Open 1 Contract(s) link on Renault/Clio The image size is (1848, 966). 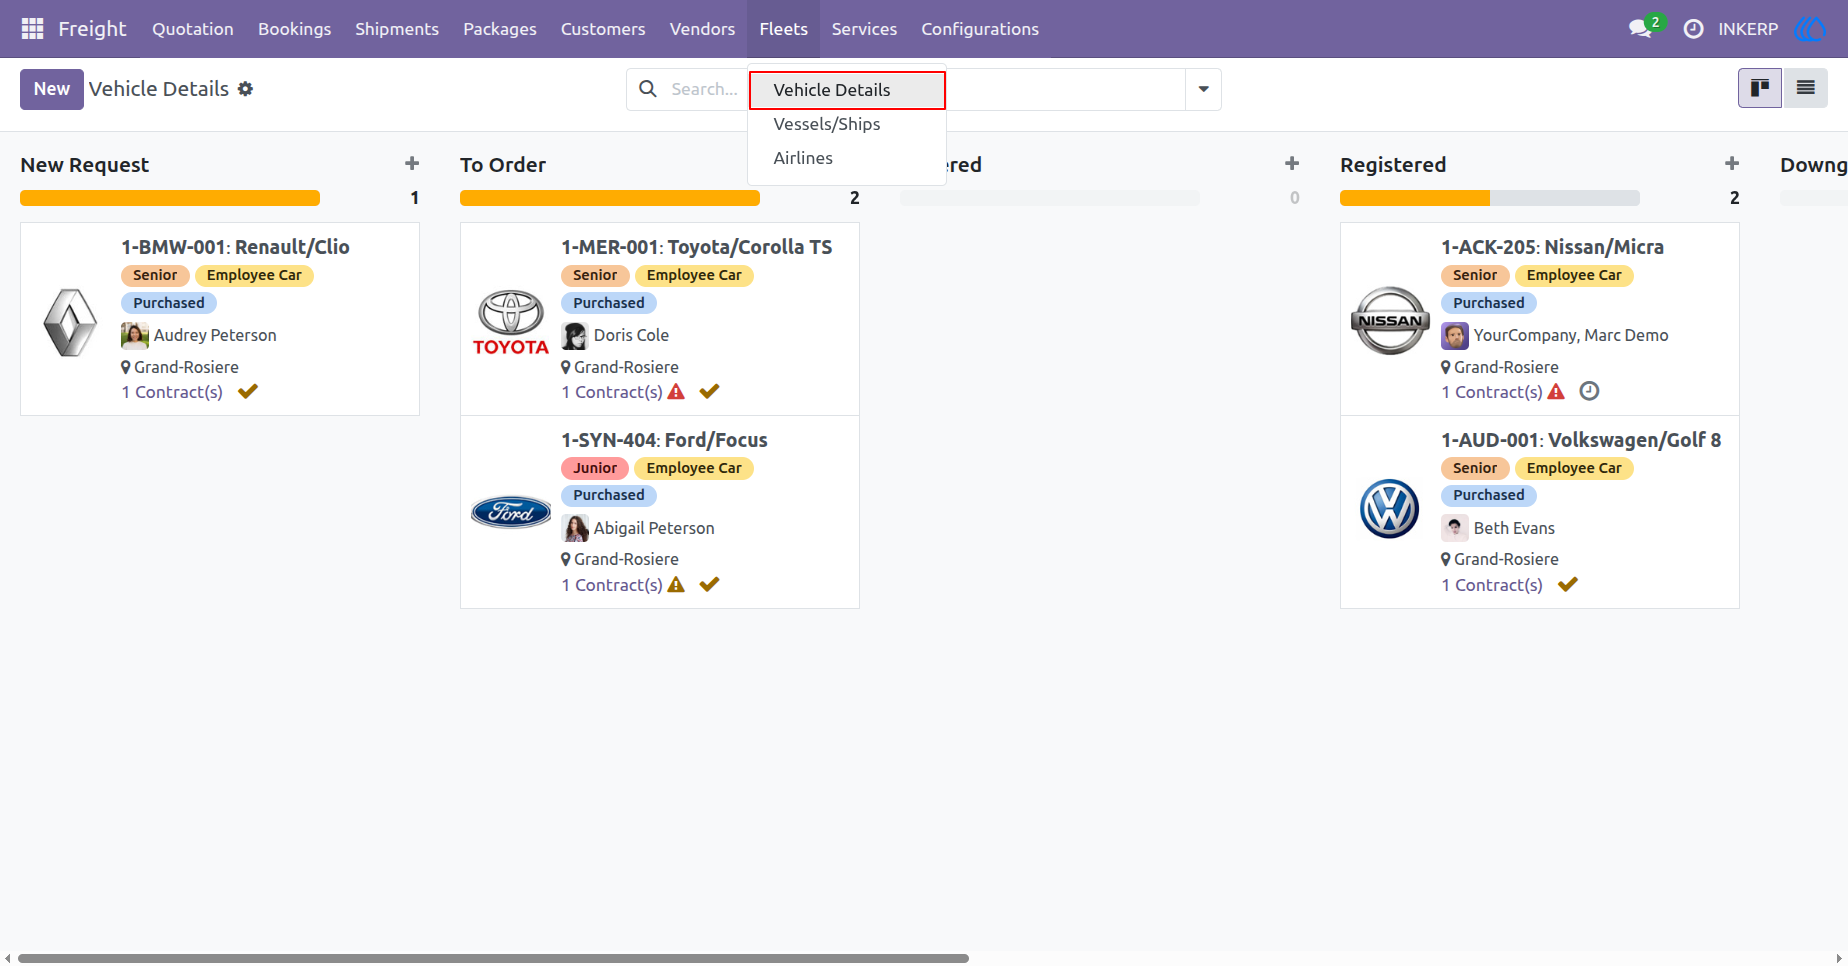point(172,392)
